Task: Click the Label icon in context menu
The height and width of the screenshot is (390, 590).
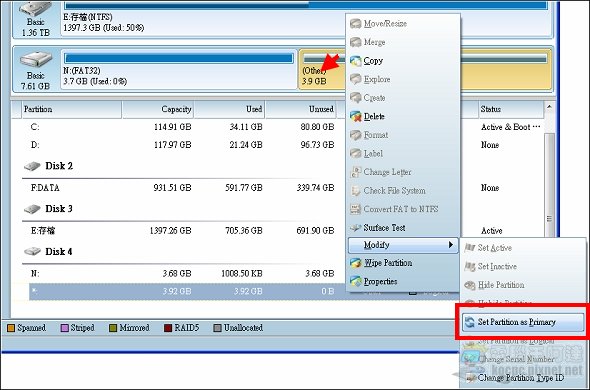Action: pyautogui.click(x=356, y=154)
